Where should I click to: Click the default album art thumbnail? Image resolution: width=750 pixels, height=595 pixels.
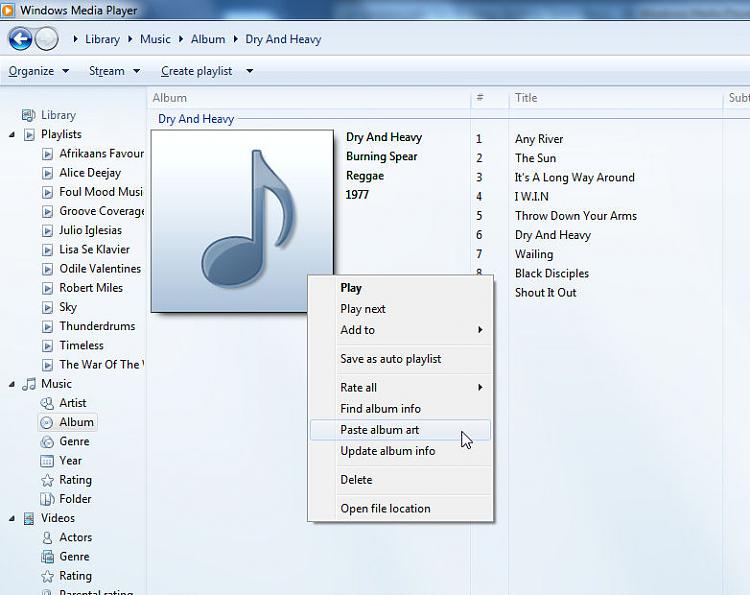[x=242, y=221]
